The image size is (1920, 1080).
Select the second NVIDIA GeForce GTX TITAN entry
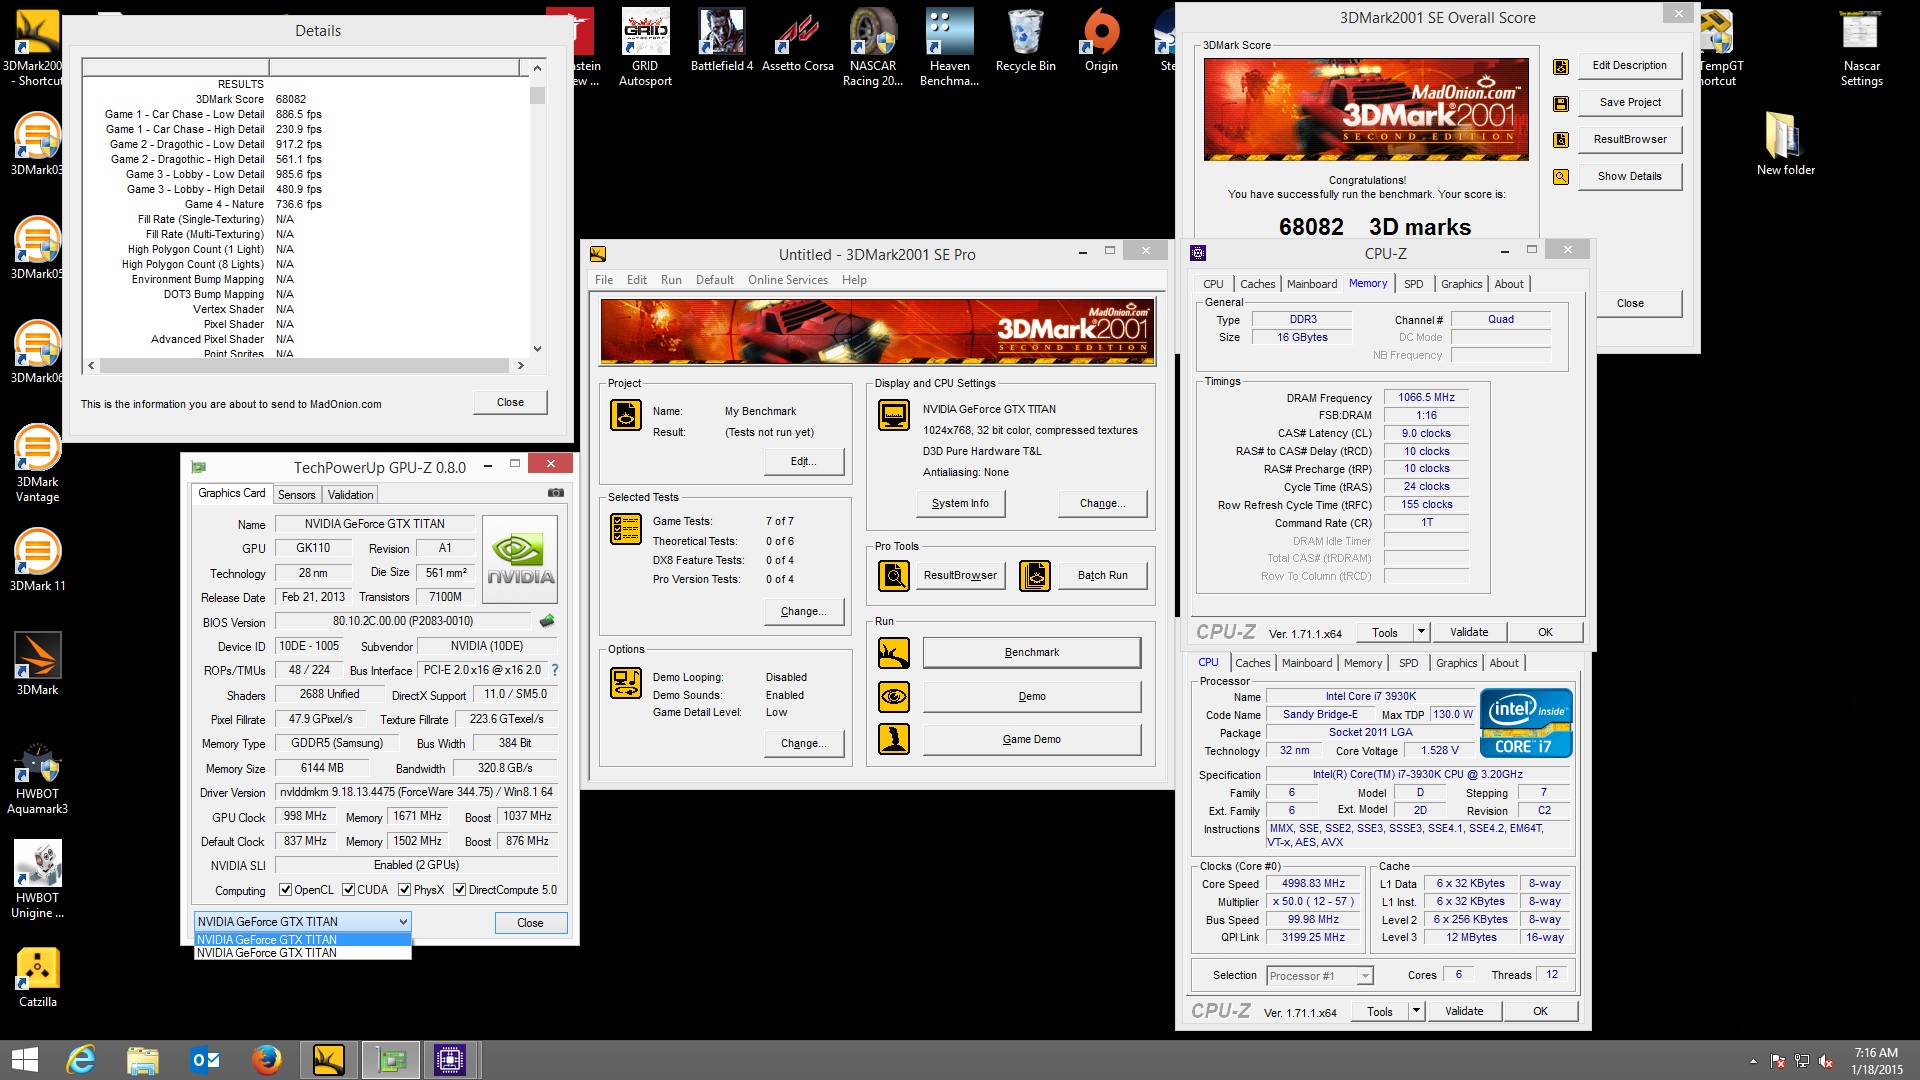coord(302,953)
